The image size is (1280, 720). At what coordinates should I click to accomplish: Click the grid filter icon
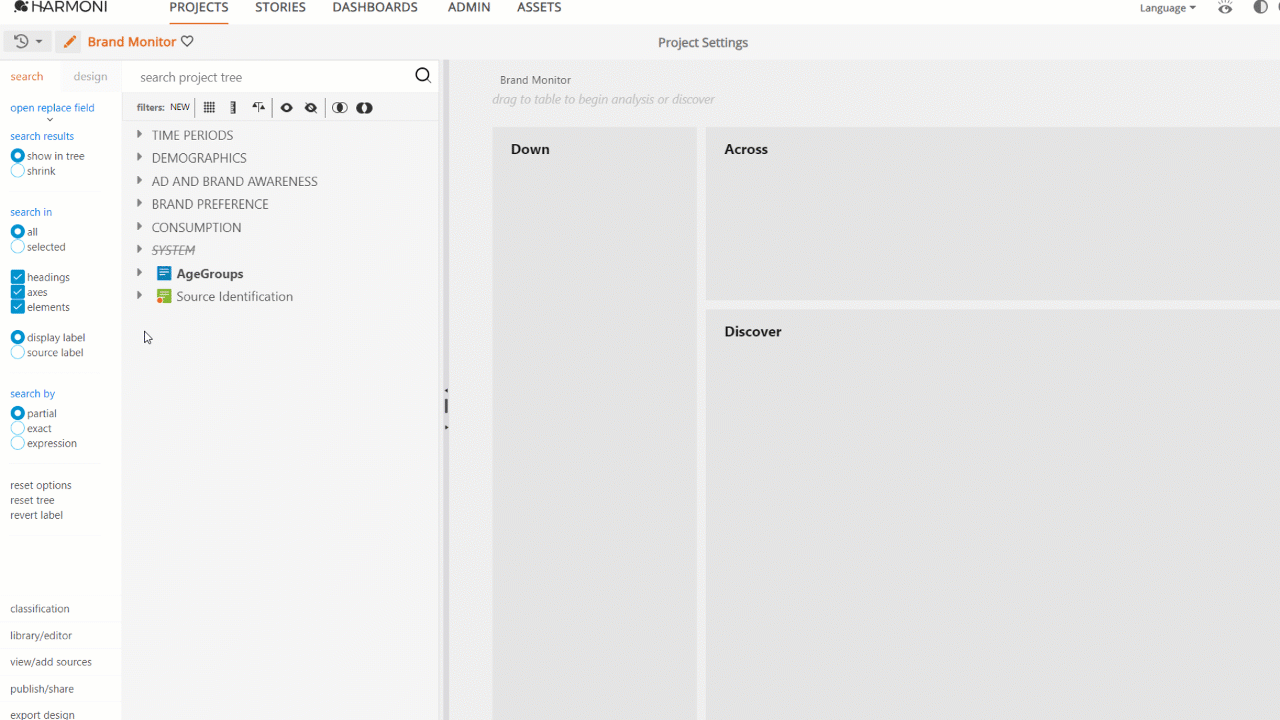(209, 107)
